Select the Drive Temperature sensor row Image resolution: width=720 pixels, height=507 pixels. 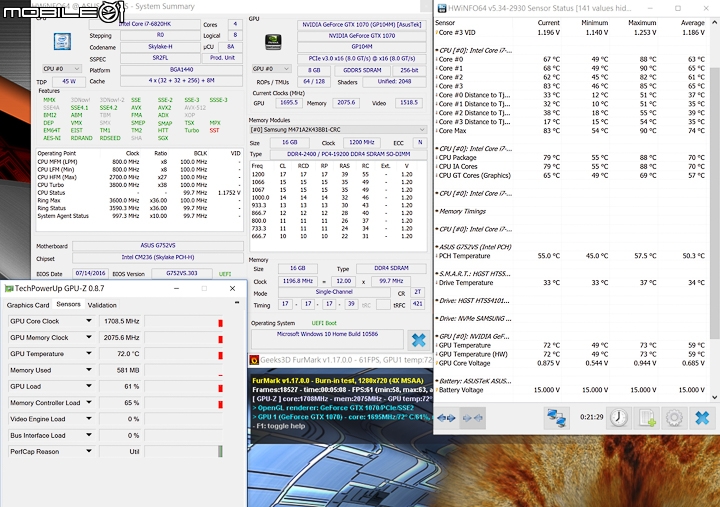tap(572, 282)
